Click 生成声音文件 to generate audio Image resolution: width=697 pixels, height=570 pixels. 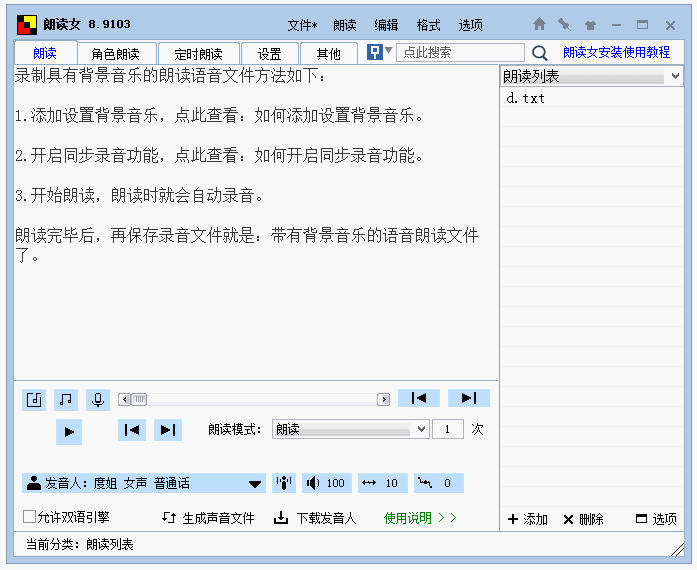[208, 518]
